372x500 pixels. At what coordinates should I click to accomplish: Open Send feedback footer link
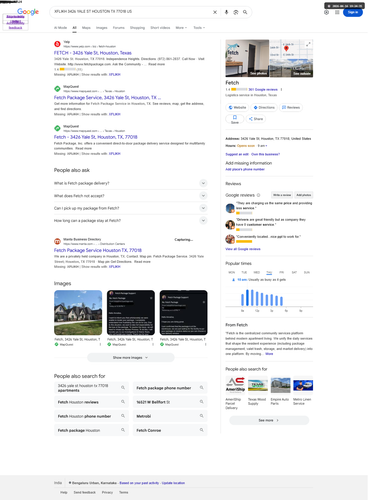[x=84, y=492]
